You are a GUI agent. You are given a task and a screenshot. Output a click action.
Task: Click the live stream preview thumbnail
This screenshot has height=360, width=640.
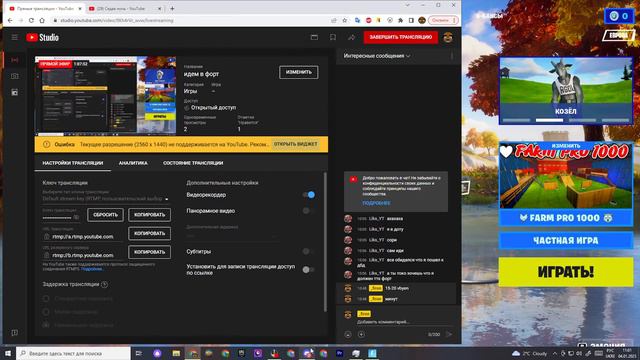click(105, 96)
